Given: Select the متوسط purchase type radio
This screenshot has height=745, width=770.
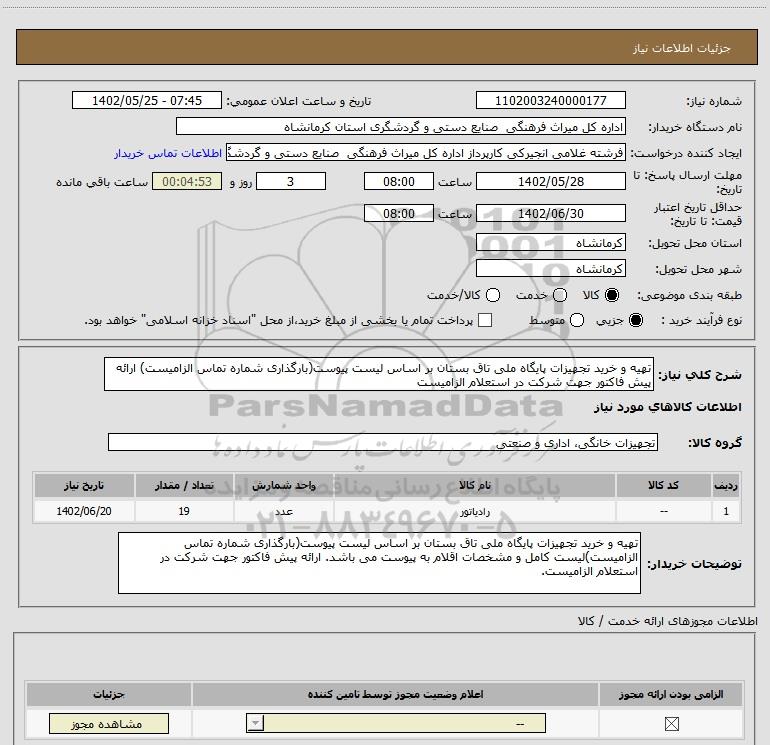Looking at the screenshot, I should point(577,320).
